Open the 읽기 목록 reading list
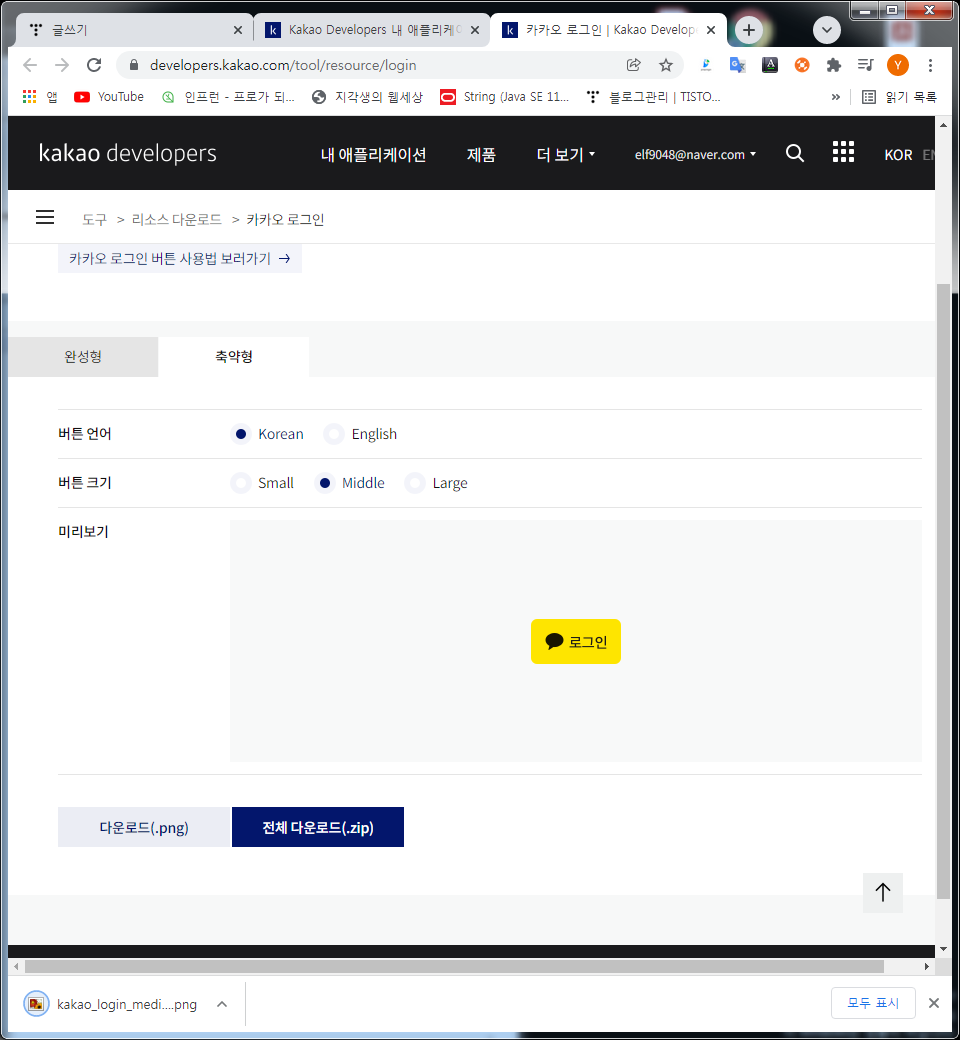The height and width of the screenshot is (1040, 960). (x=899, y=97)
